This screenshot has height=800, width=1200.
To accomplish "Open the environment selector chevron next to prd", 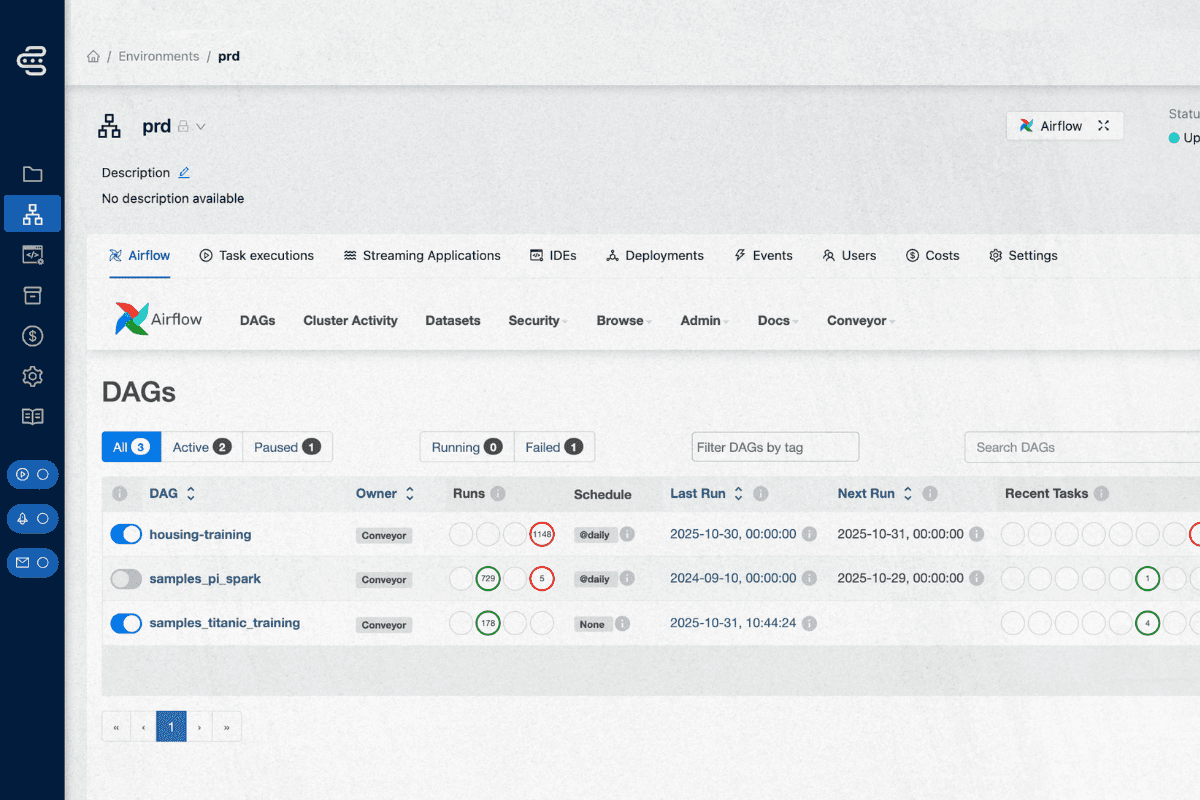I will 201,126.
